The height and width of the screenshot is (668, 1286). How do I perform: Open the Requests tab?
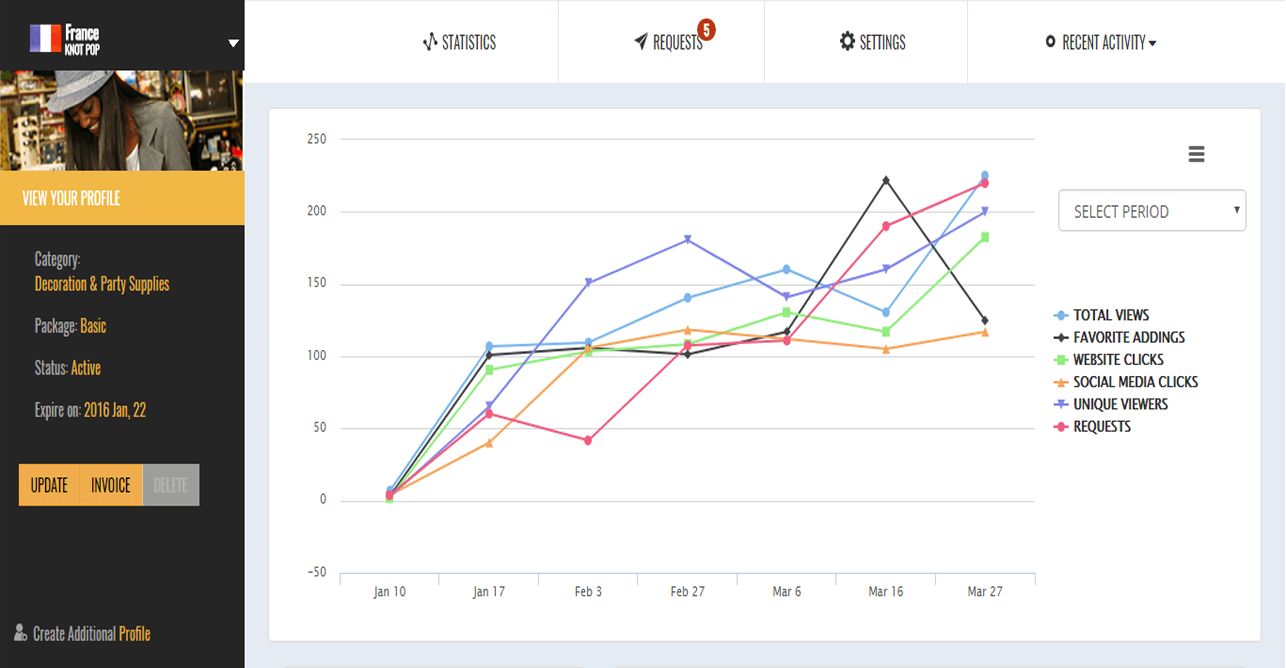pyautogui.click(x=669, y=42)
